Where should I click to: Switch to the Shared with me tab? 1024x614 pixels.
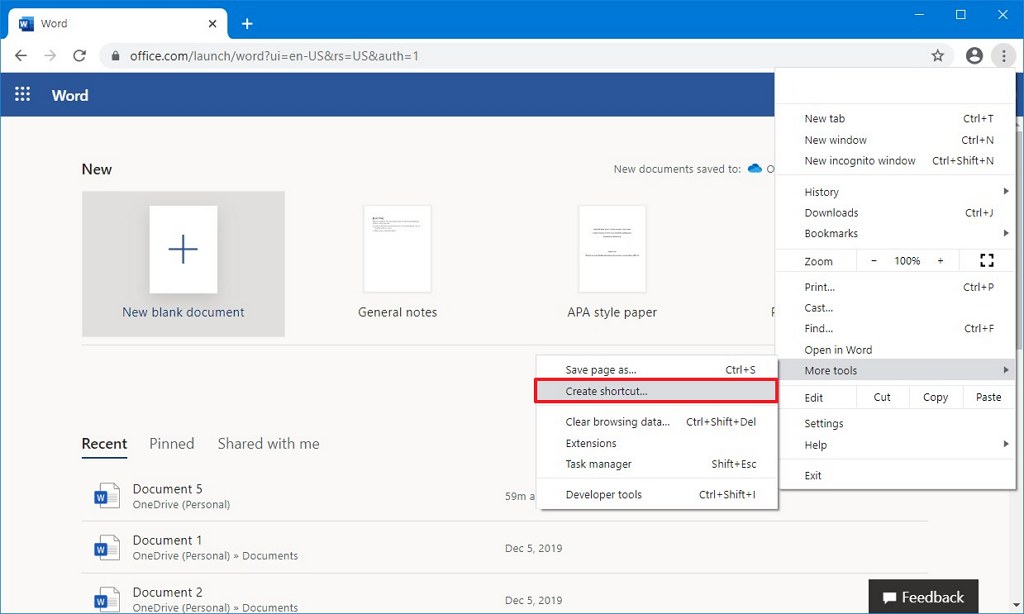[268, 444]
